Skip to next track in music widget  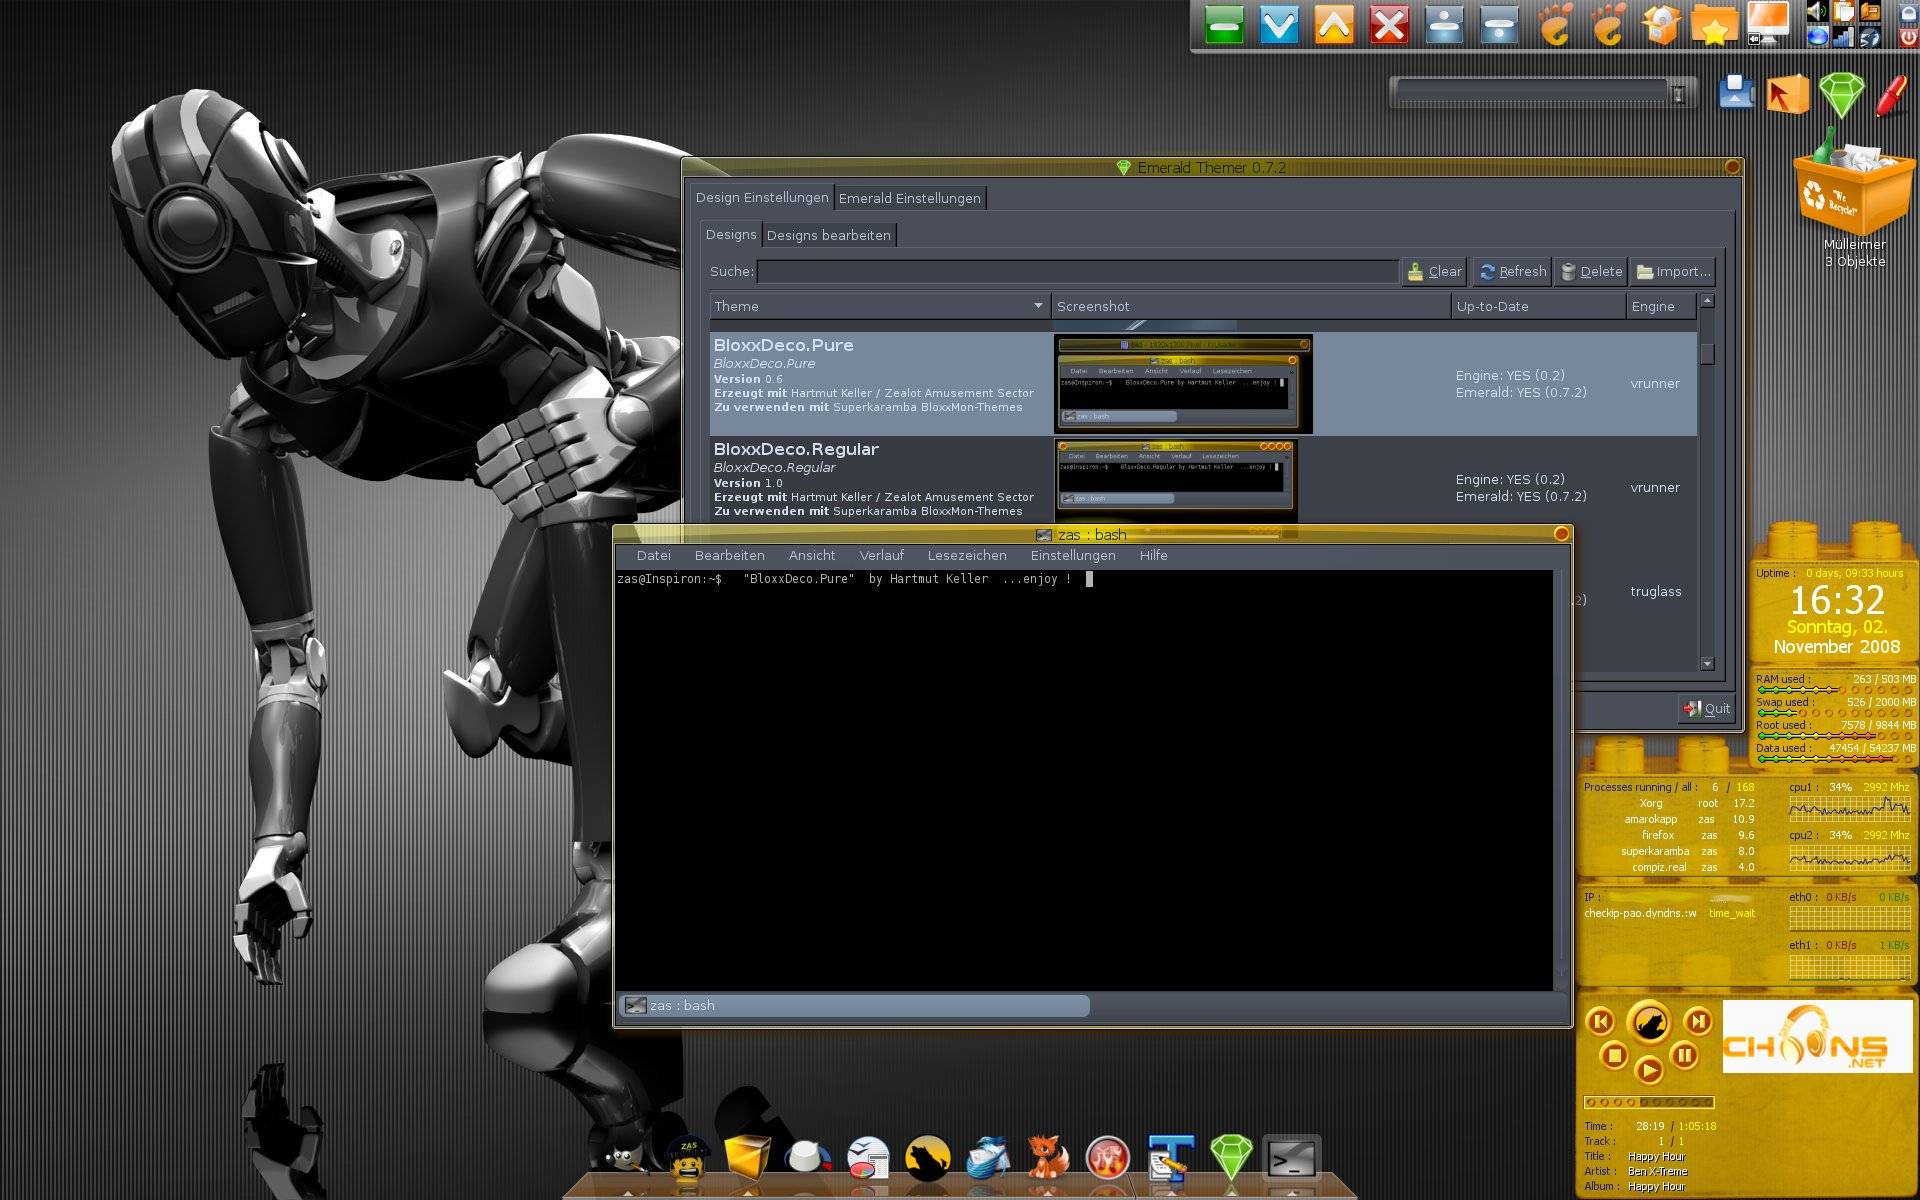point(1698,1021)
